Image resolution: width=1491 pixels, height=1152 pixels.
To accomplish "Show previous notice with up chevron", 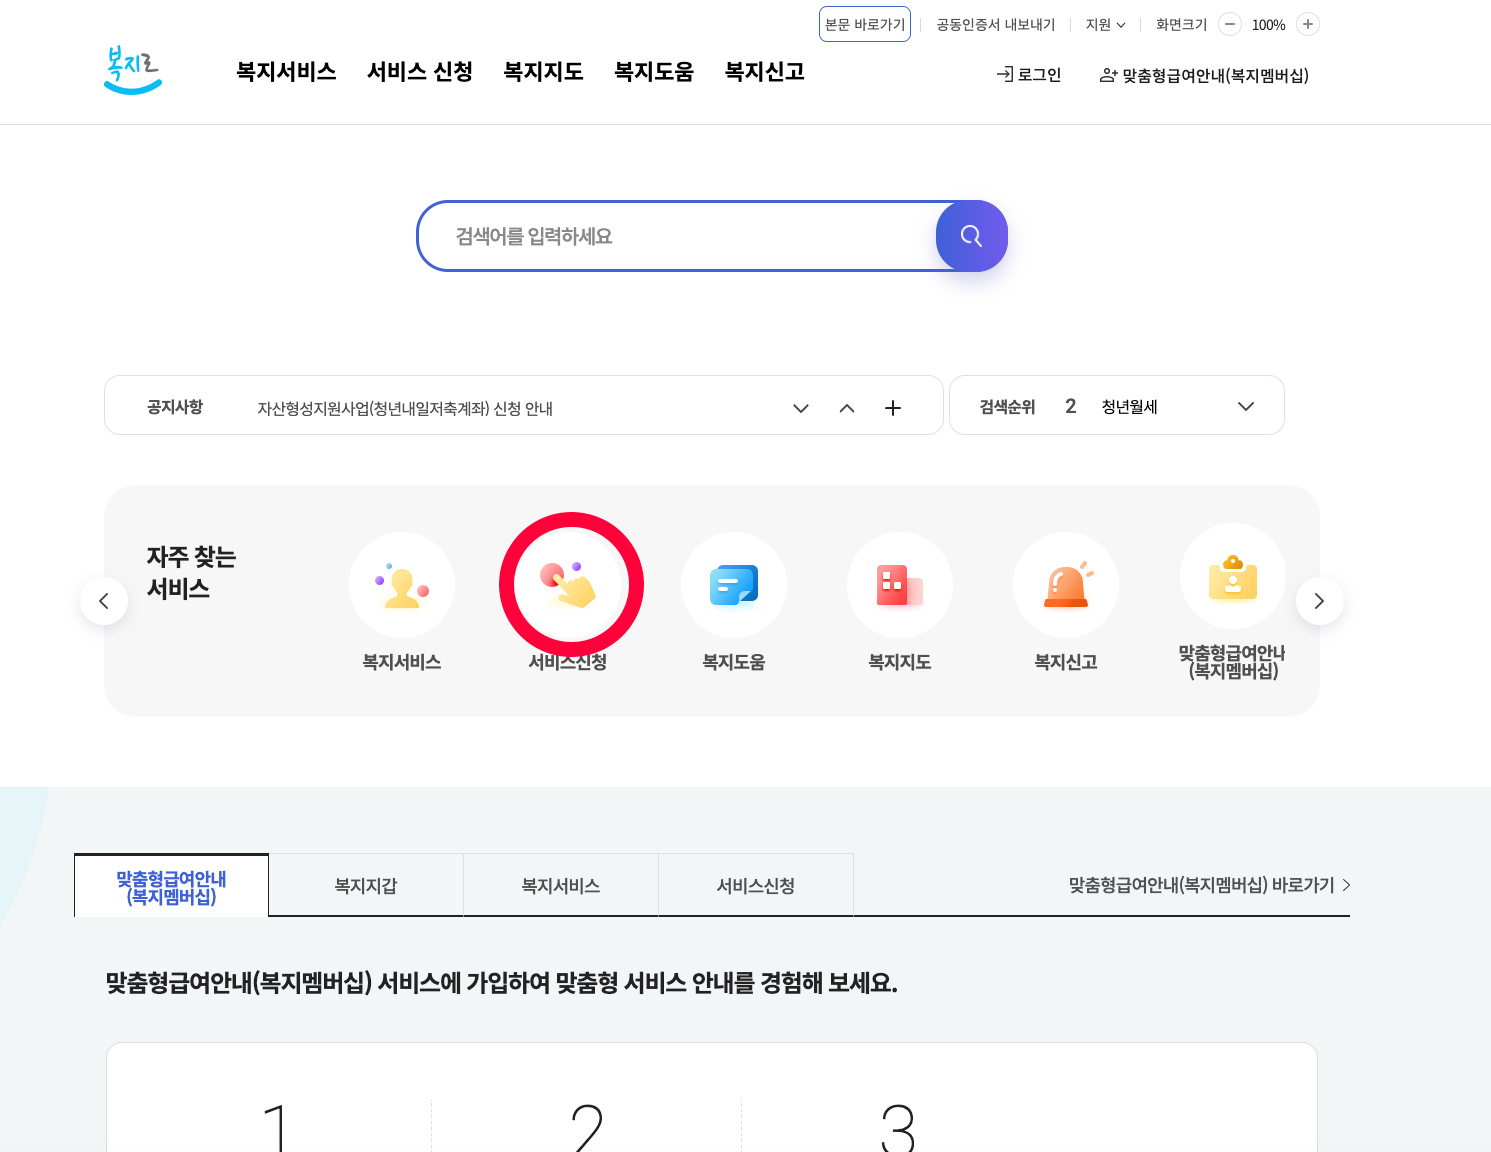I will [847, 408].
